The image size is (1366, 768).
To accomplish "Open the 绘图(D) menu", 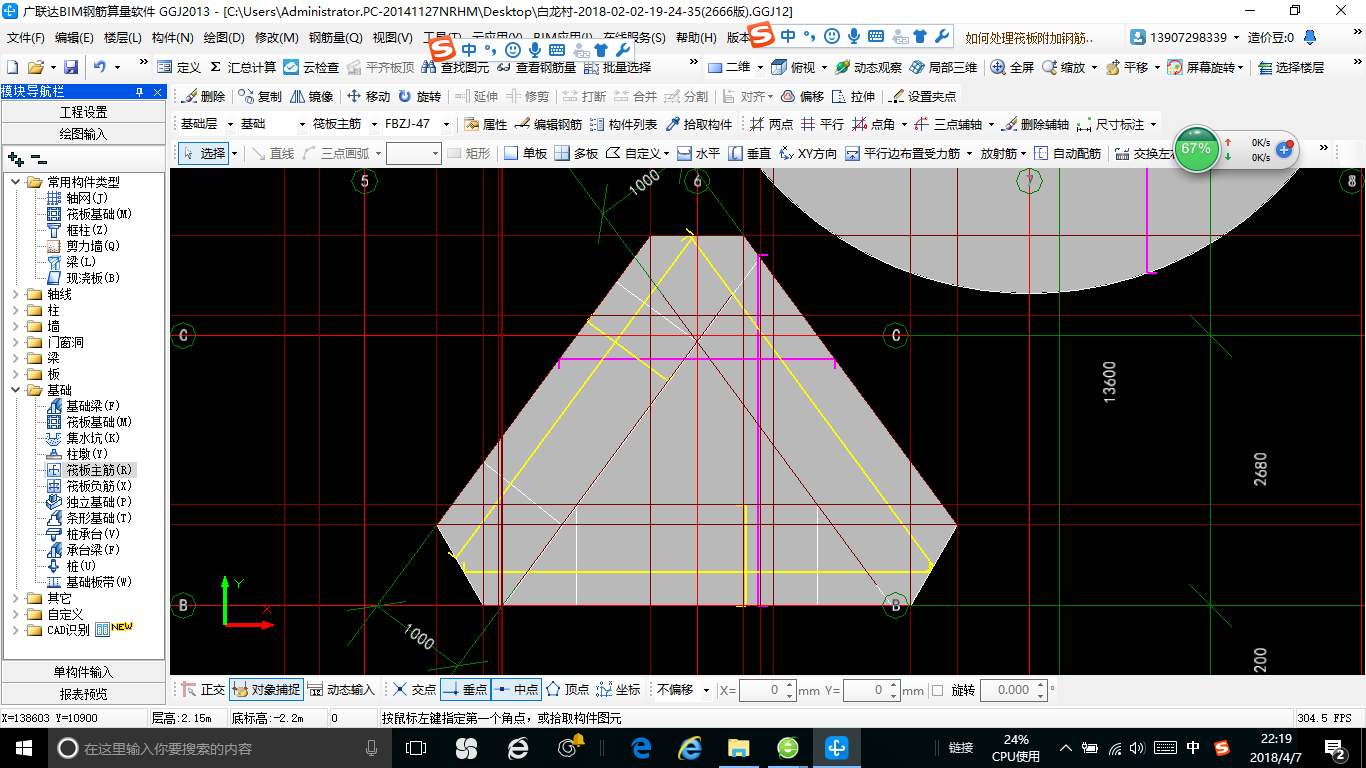I will pyautogui.click(x=224, y=38).
